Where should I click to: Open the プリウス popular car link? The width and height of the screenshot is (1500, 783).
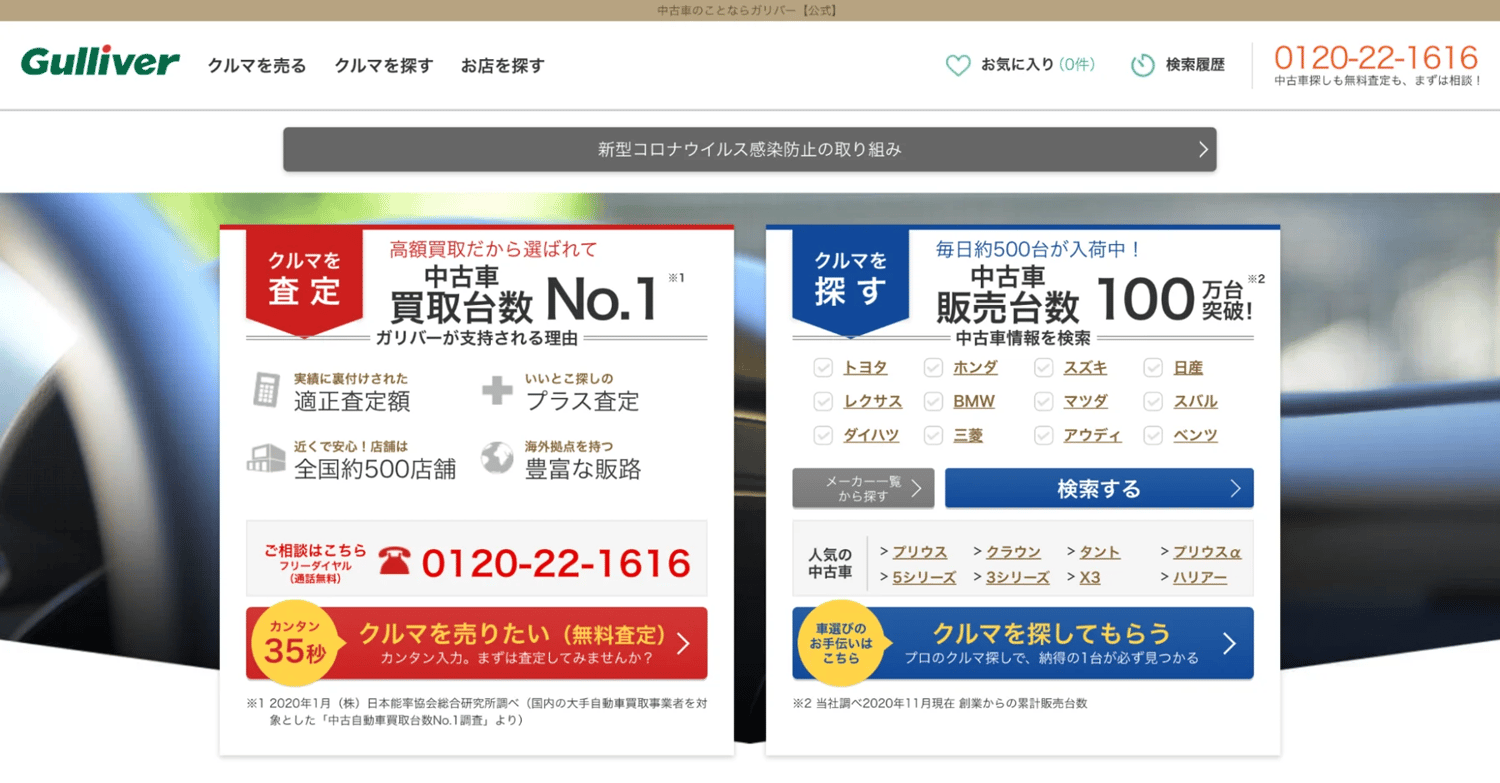pyautogui.click(x=919, y=551)
